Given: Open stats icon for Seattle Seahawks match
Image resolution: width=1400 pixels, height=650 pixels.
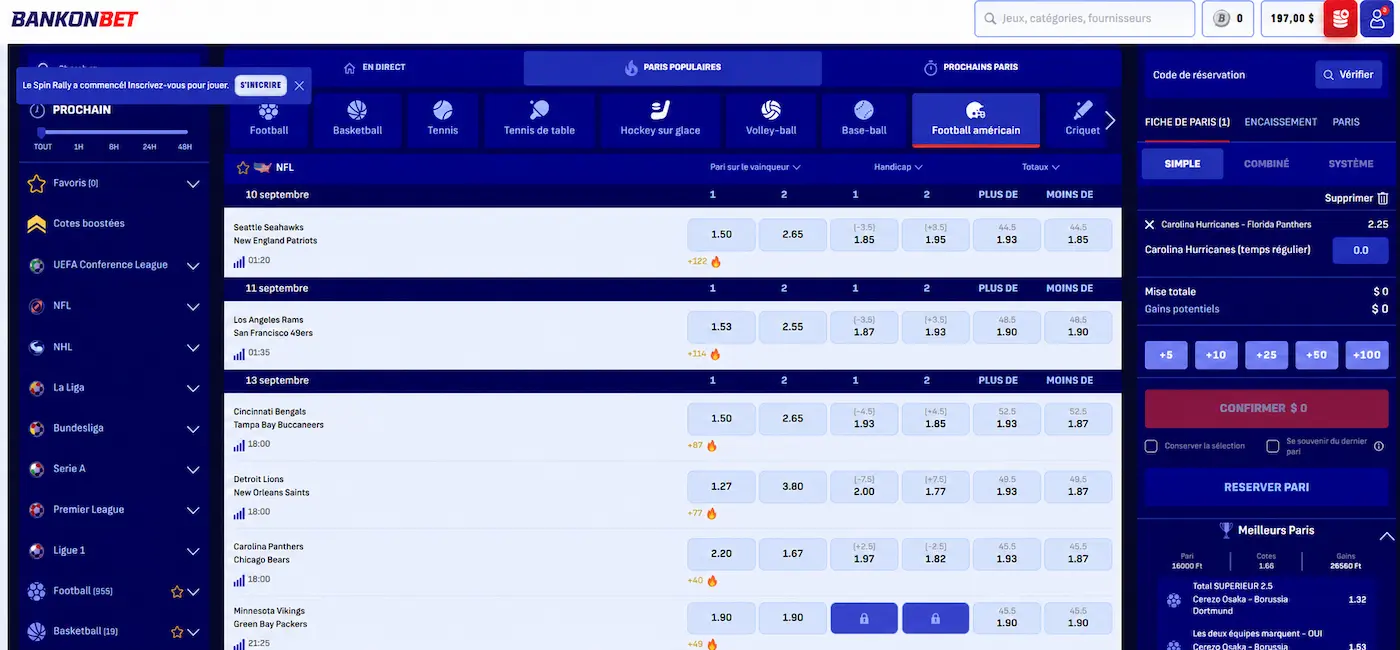Looking at the screenshot, I should [239, 261].
